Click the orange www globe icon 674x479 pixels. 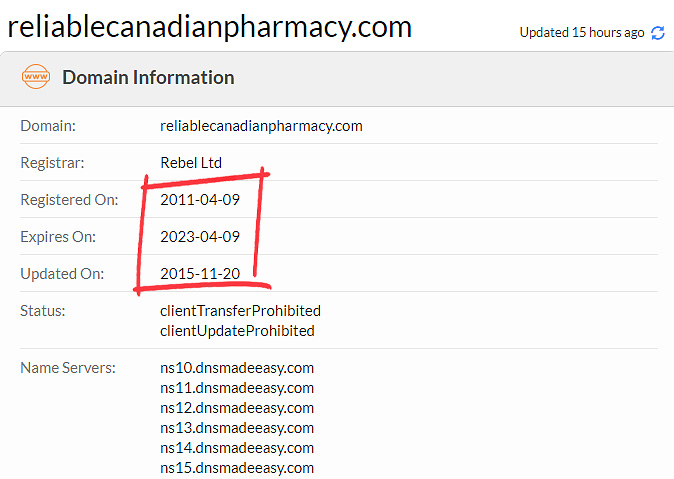(x=36, y=77)
